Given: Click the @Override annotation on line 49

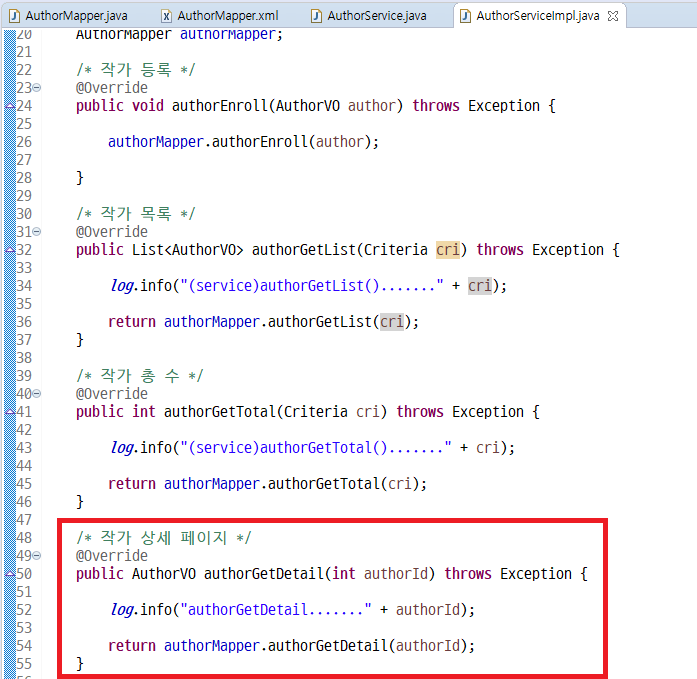Looking at the screenshot, I should click(x=112, y=555).
